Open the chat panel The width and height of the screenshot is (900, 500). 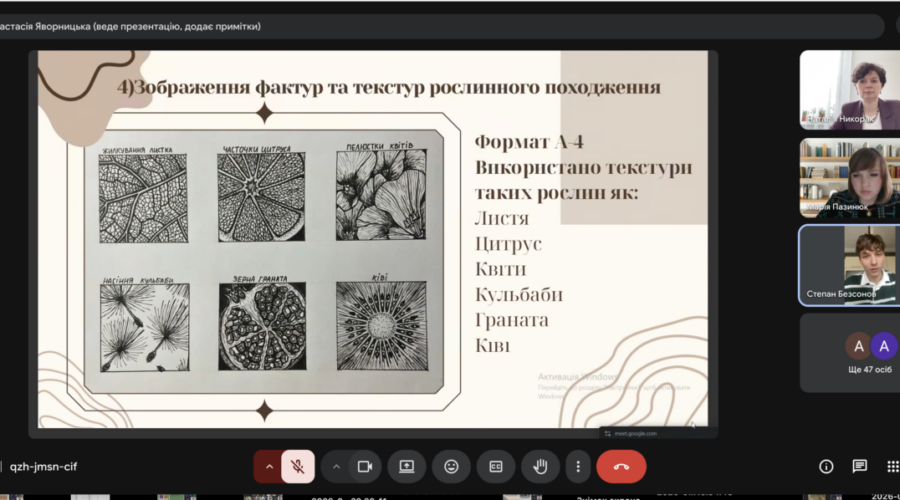pos(859,467)
